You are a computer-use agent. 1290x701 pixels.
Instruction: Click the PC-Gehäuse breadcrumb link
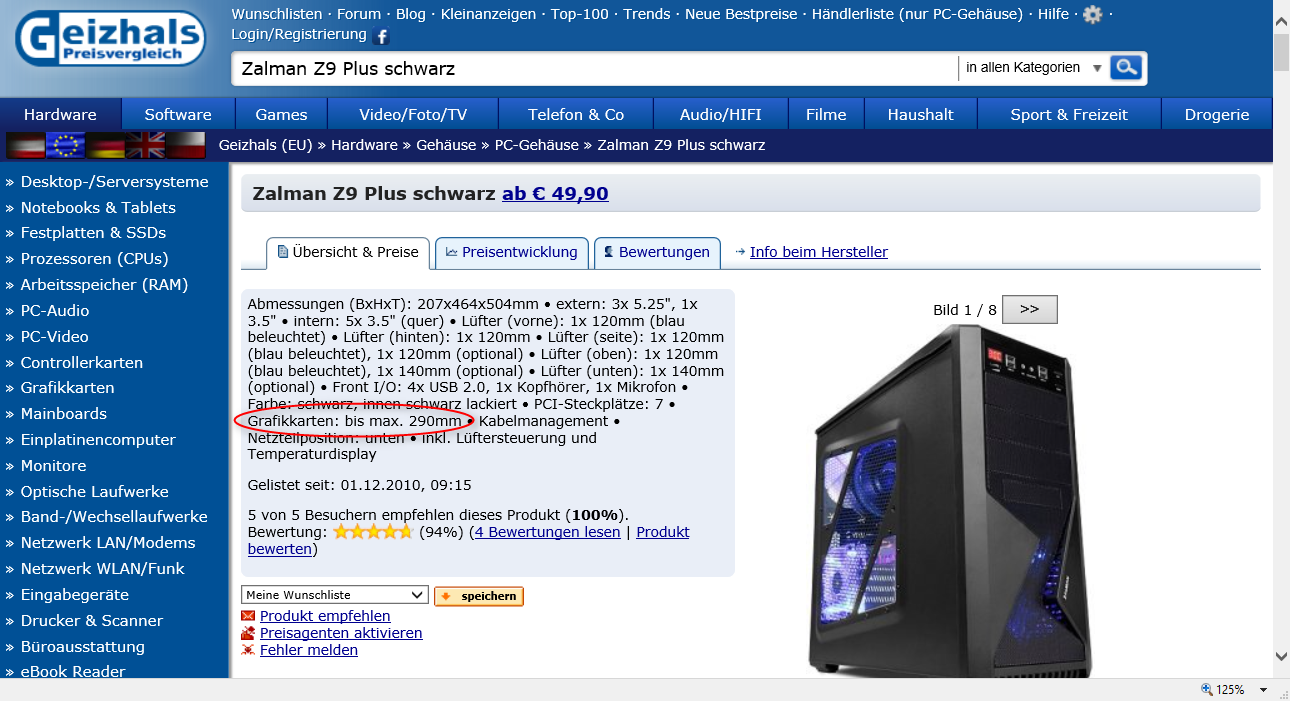537,145
